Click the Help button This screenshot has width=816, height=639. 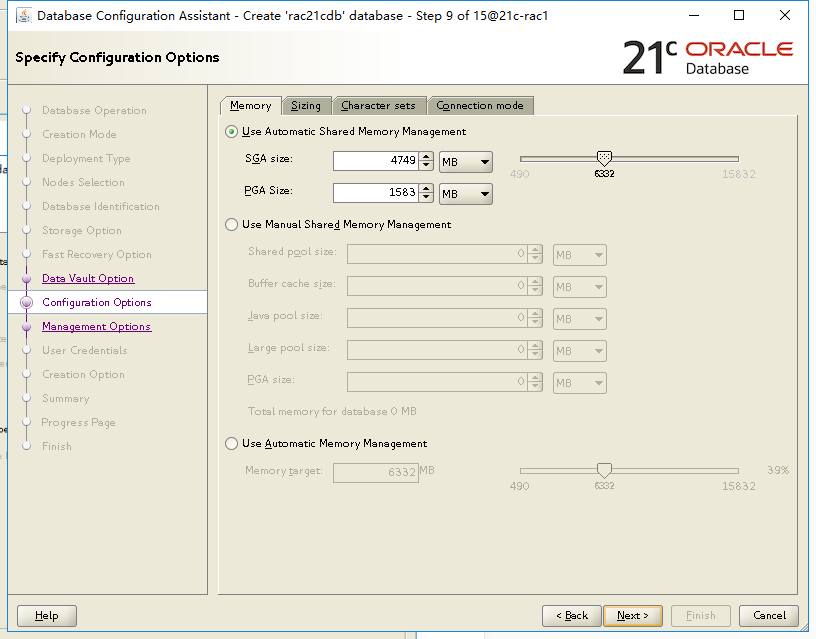coord(47,616)
